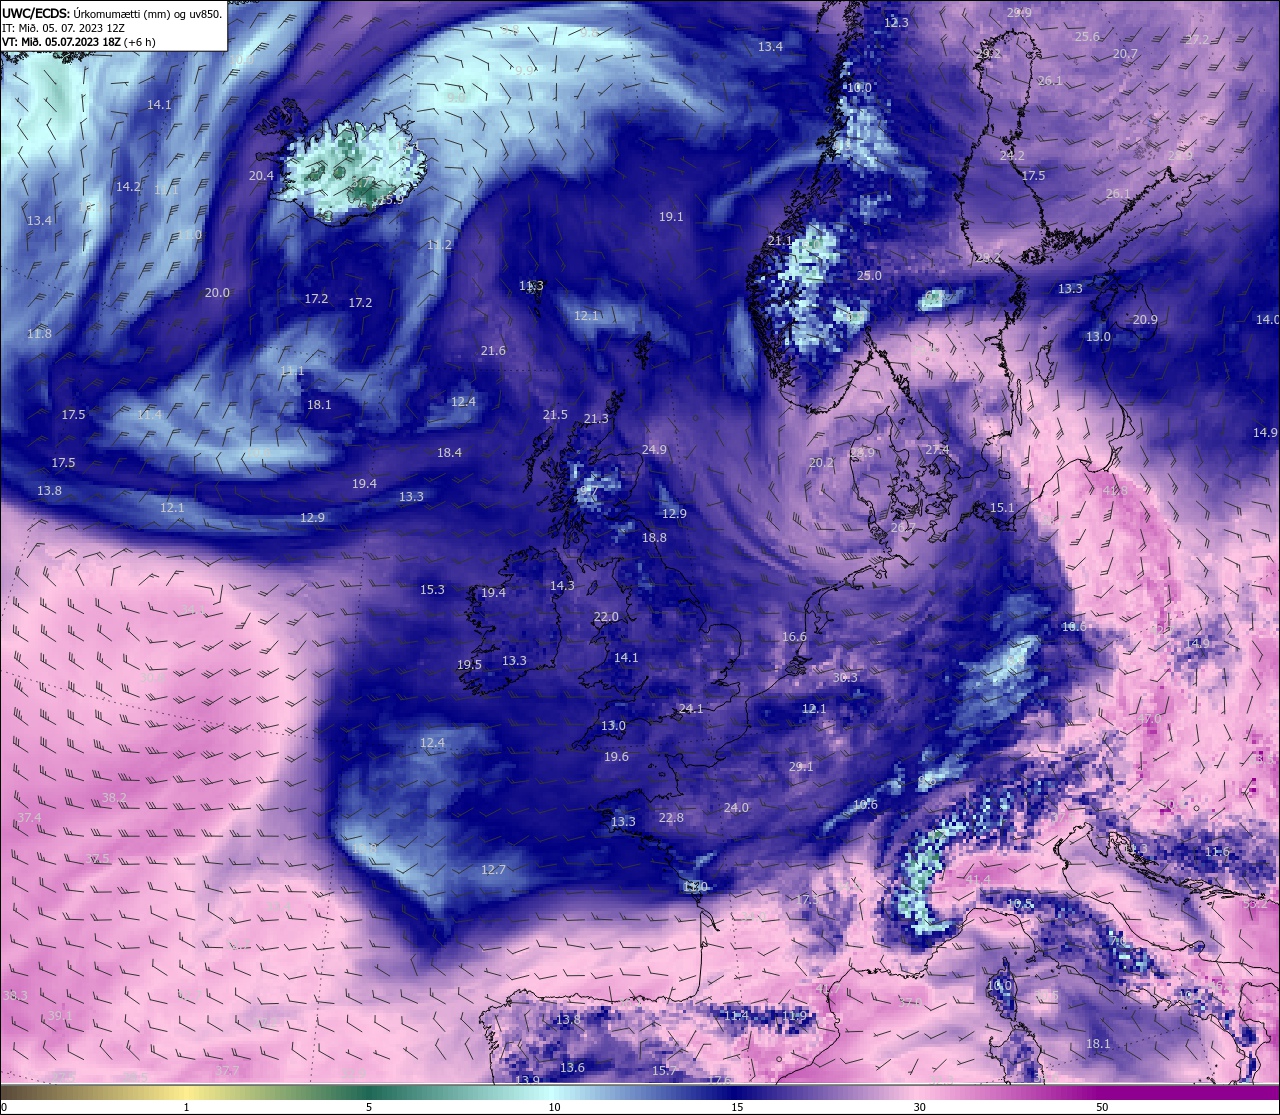The image size is (1280, 1115).
Task: Click the 'UWC/ECDS: Úrkomumætti (mm) og uv850.' title
Action: (x=112, y=14)
